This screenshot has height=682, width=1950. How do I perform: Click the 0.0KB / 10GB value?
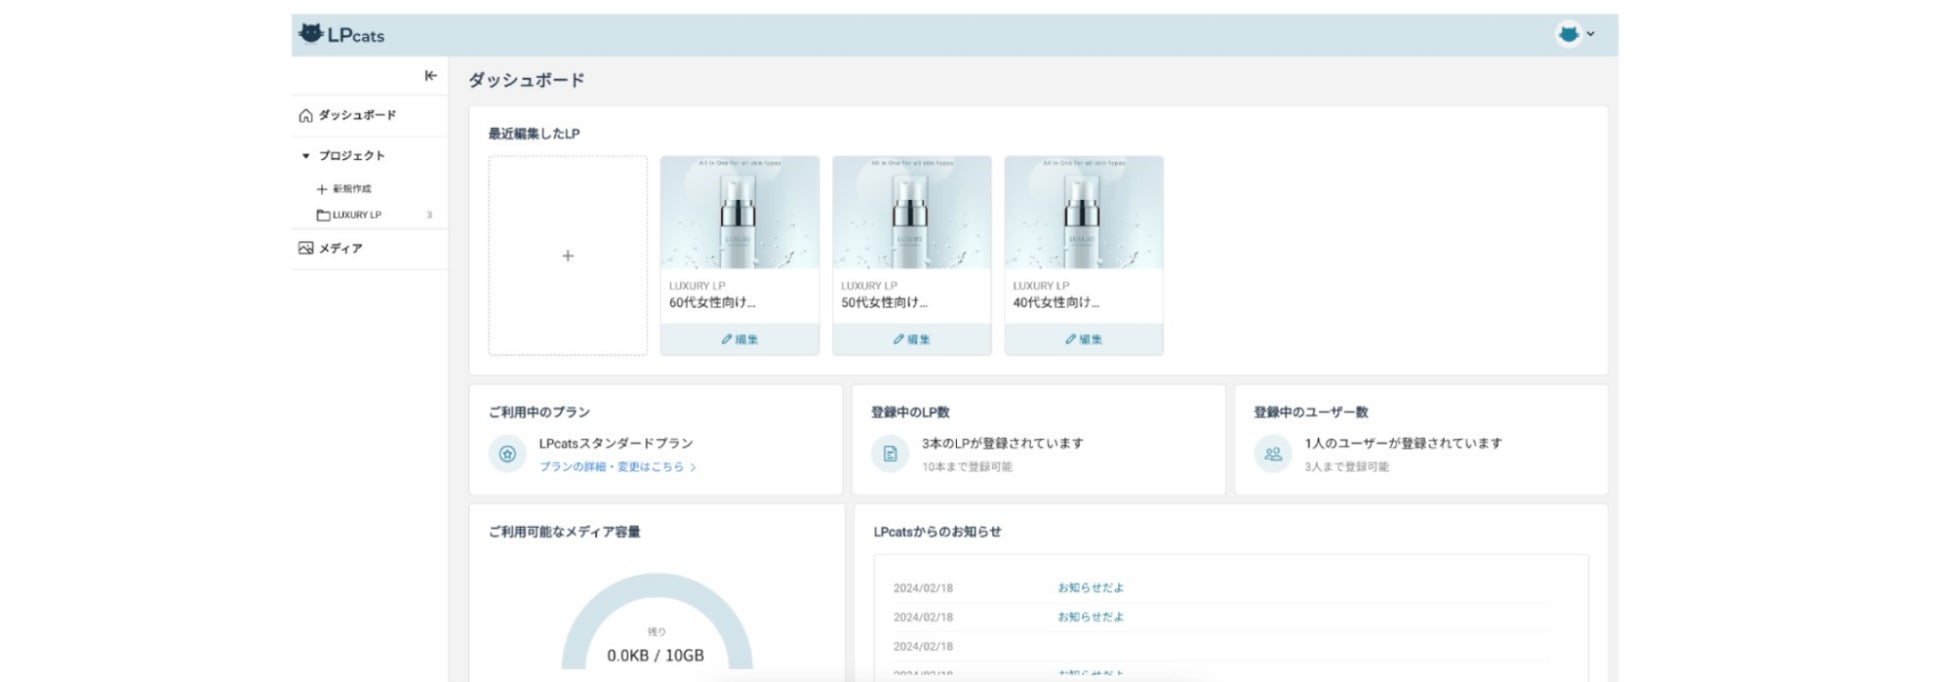(656, 656)
